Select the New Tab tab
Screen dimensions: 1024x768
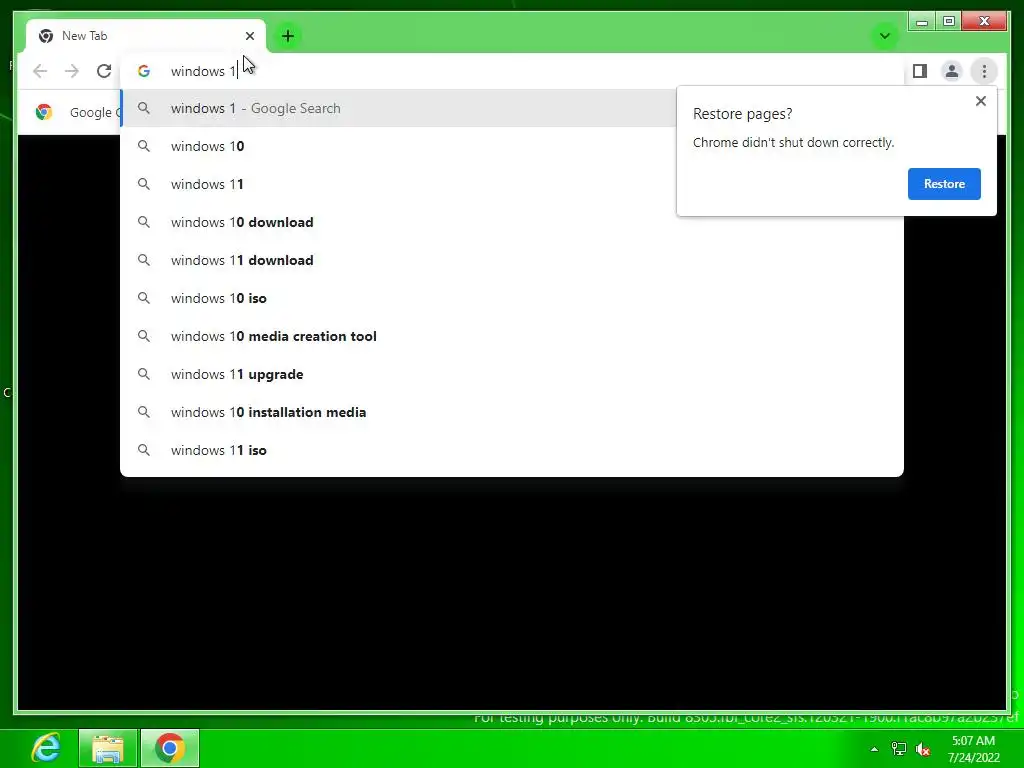point(146,36)
